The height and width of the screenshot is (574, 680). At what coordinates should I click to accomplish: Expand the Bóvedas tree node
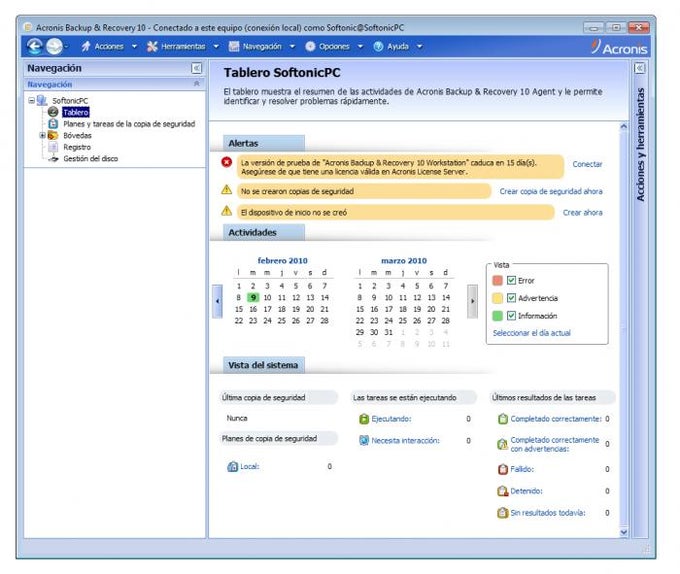pos(42,135)
